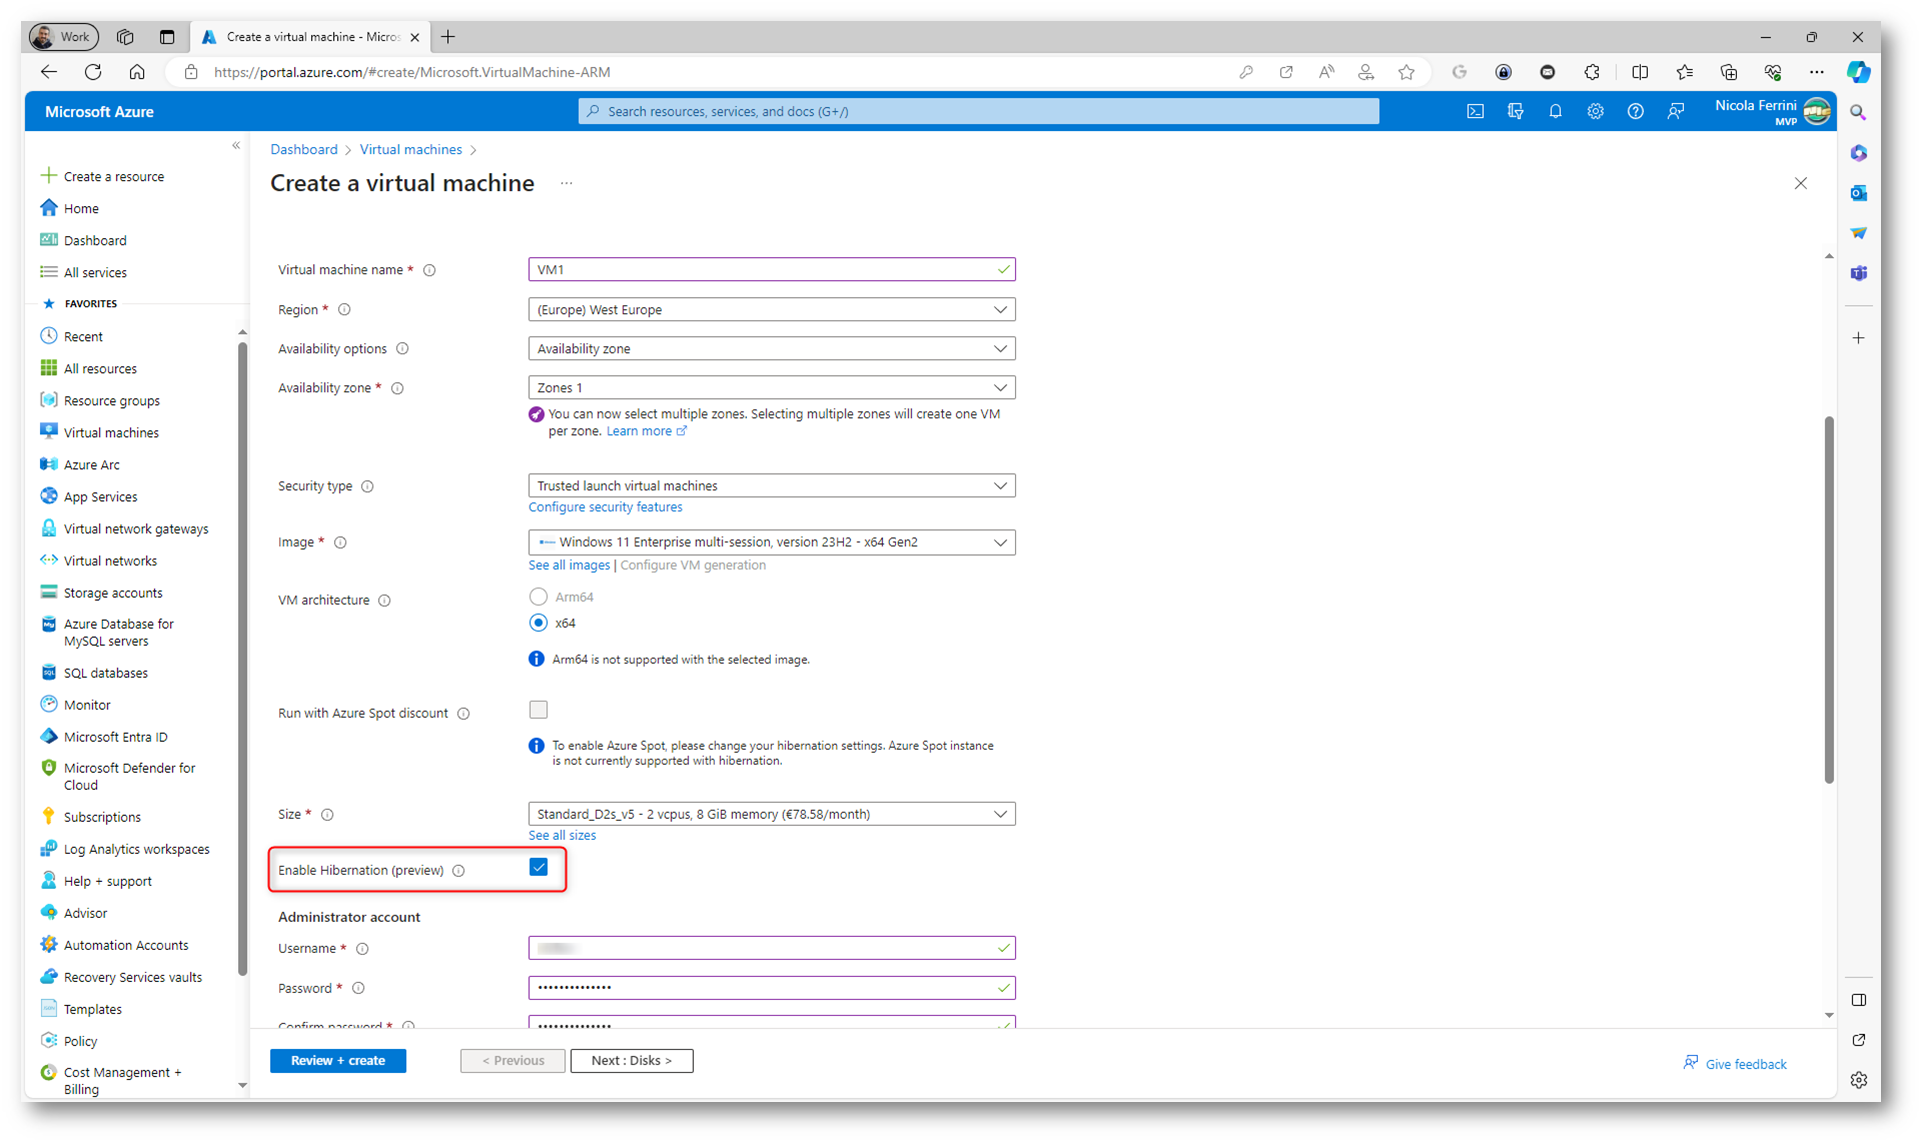The image size is (1923, 1144).
Task: Open the header feedback icon beside the user name
Action: [x=1676, y=111]
